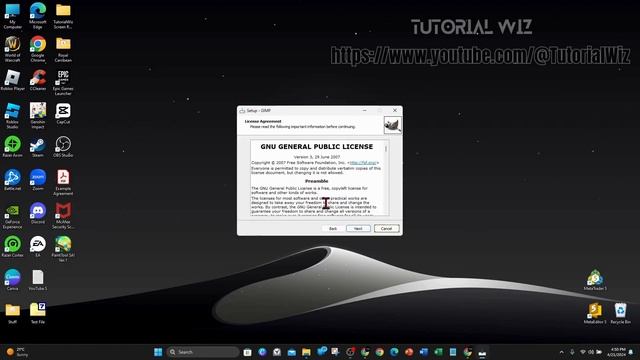Click the taskbar Search box
Viewport: 640px width, 360px height.
[203, 352]
